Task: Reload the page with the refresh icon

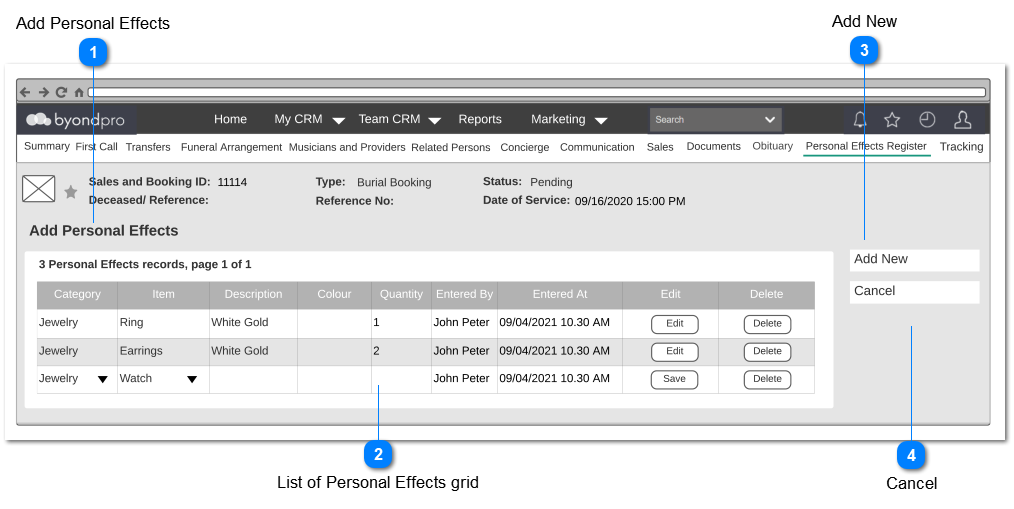Action: pyautogui.click(x=61, y=92)
